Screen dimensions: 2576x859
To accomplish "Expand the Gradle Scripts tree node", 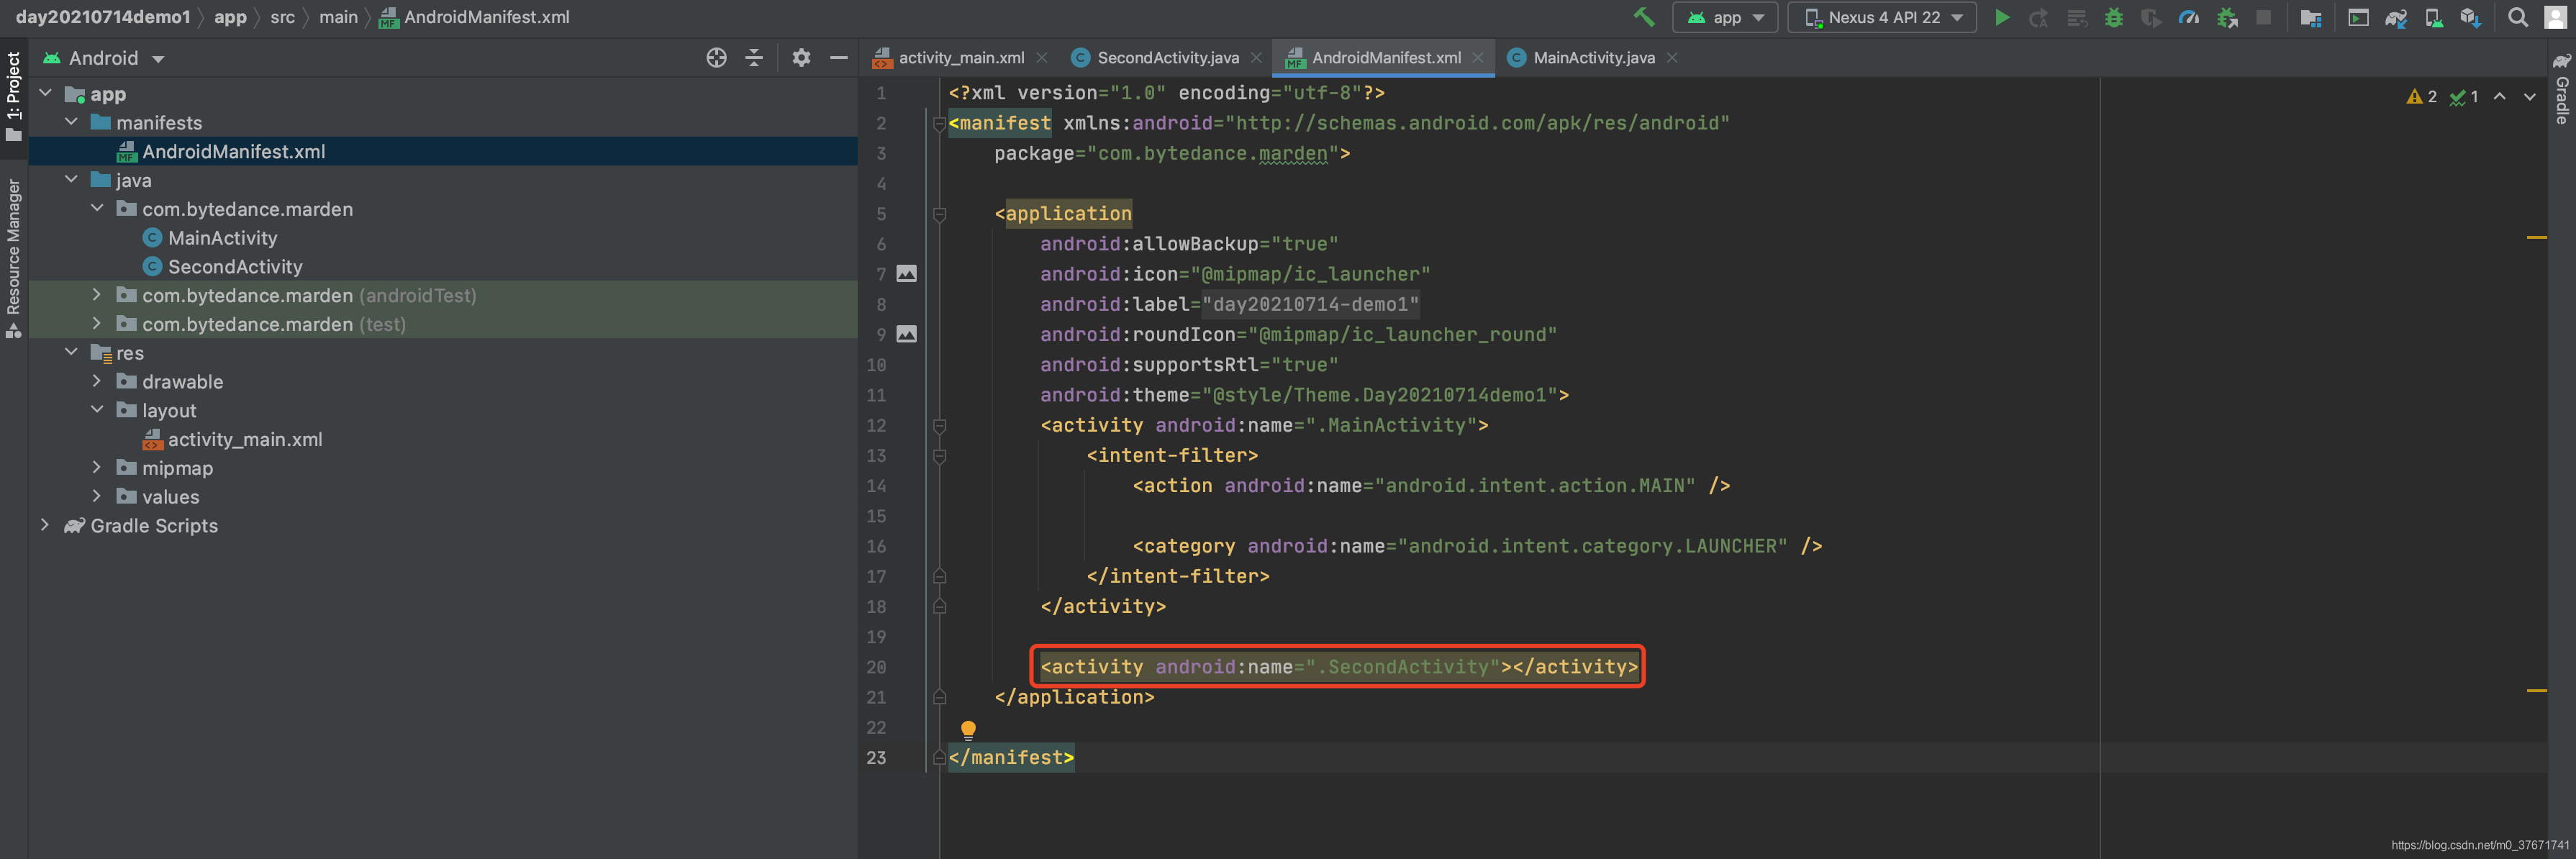I will [45, 525].
